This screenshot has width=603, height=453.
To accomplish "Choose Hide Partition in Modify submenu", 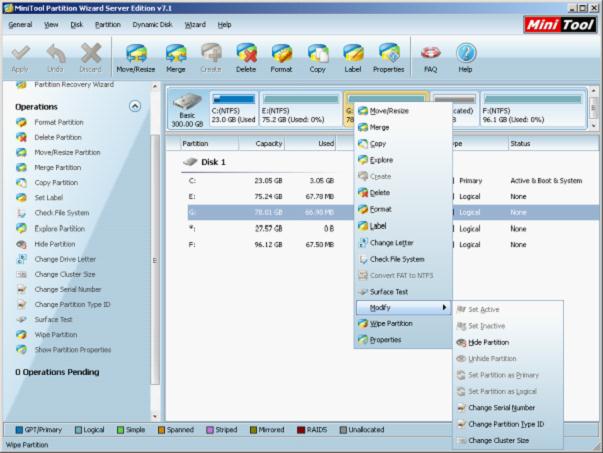I will pyautogui.click(x=508, y=342).
